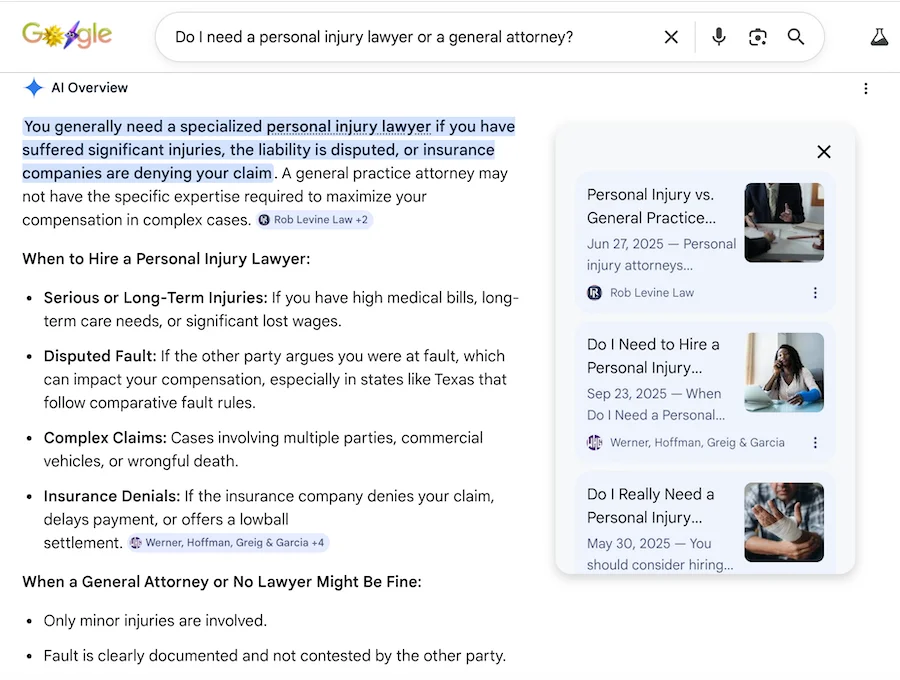Expand the Rob Levine Law +2 citation chip
The image size is (900, 680).
pyautogui.click(x=314, y=219)
